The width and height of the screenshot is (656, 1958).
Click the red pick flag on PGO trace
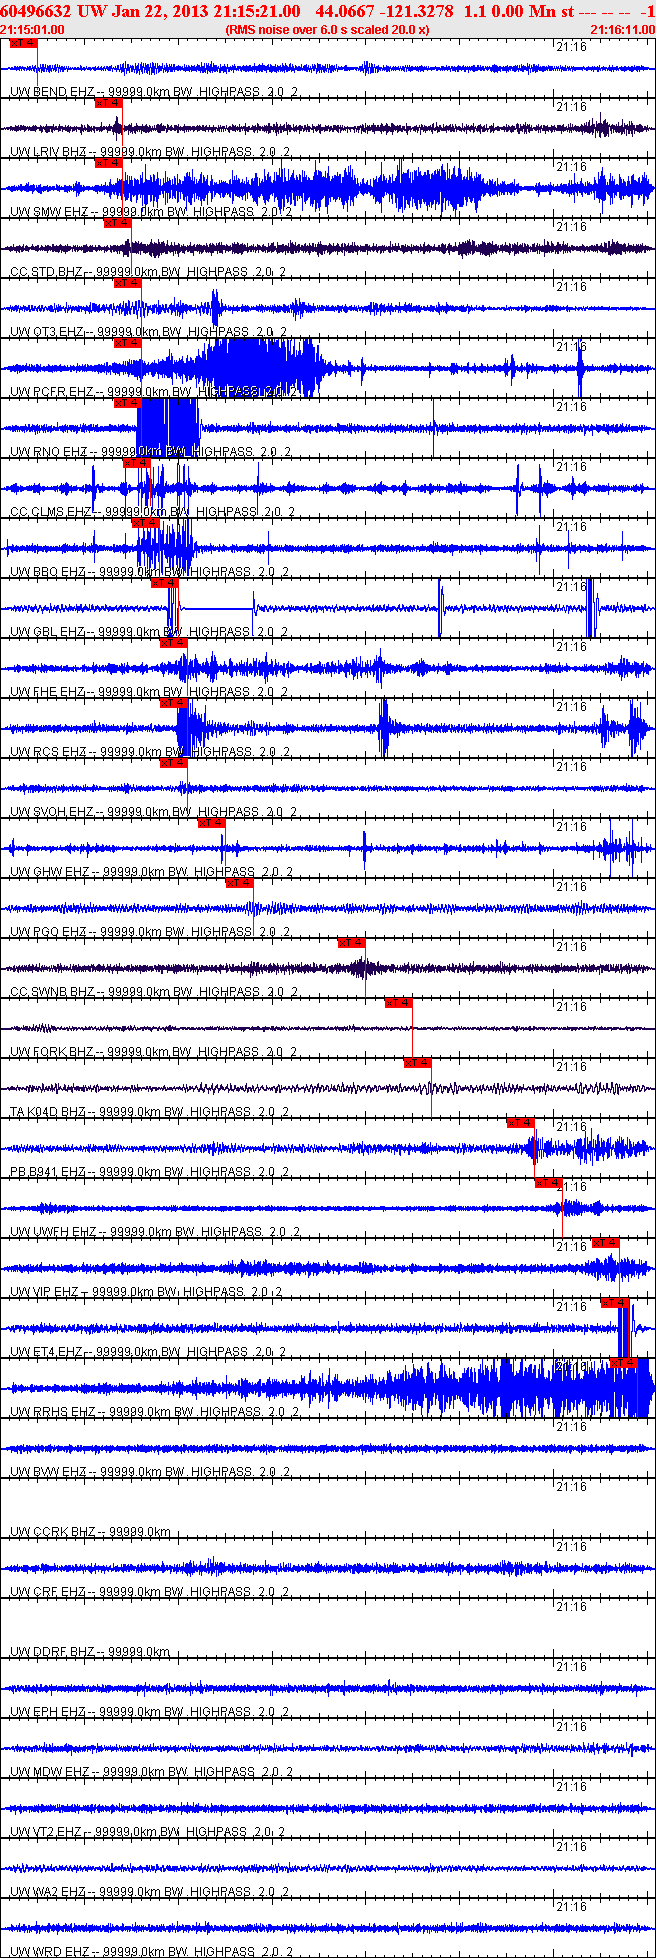tap(239, 883)
